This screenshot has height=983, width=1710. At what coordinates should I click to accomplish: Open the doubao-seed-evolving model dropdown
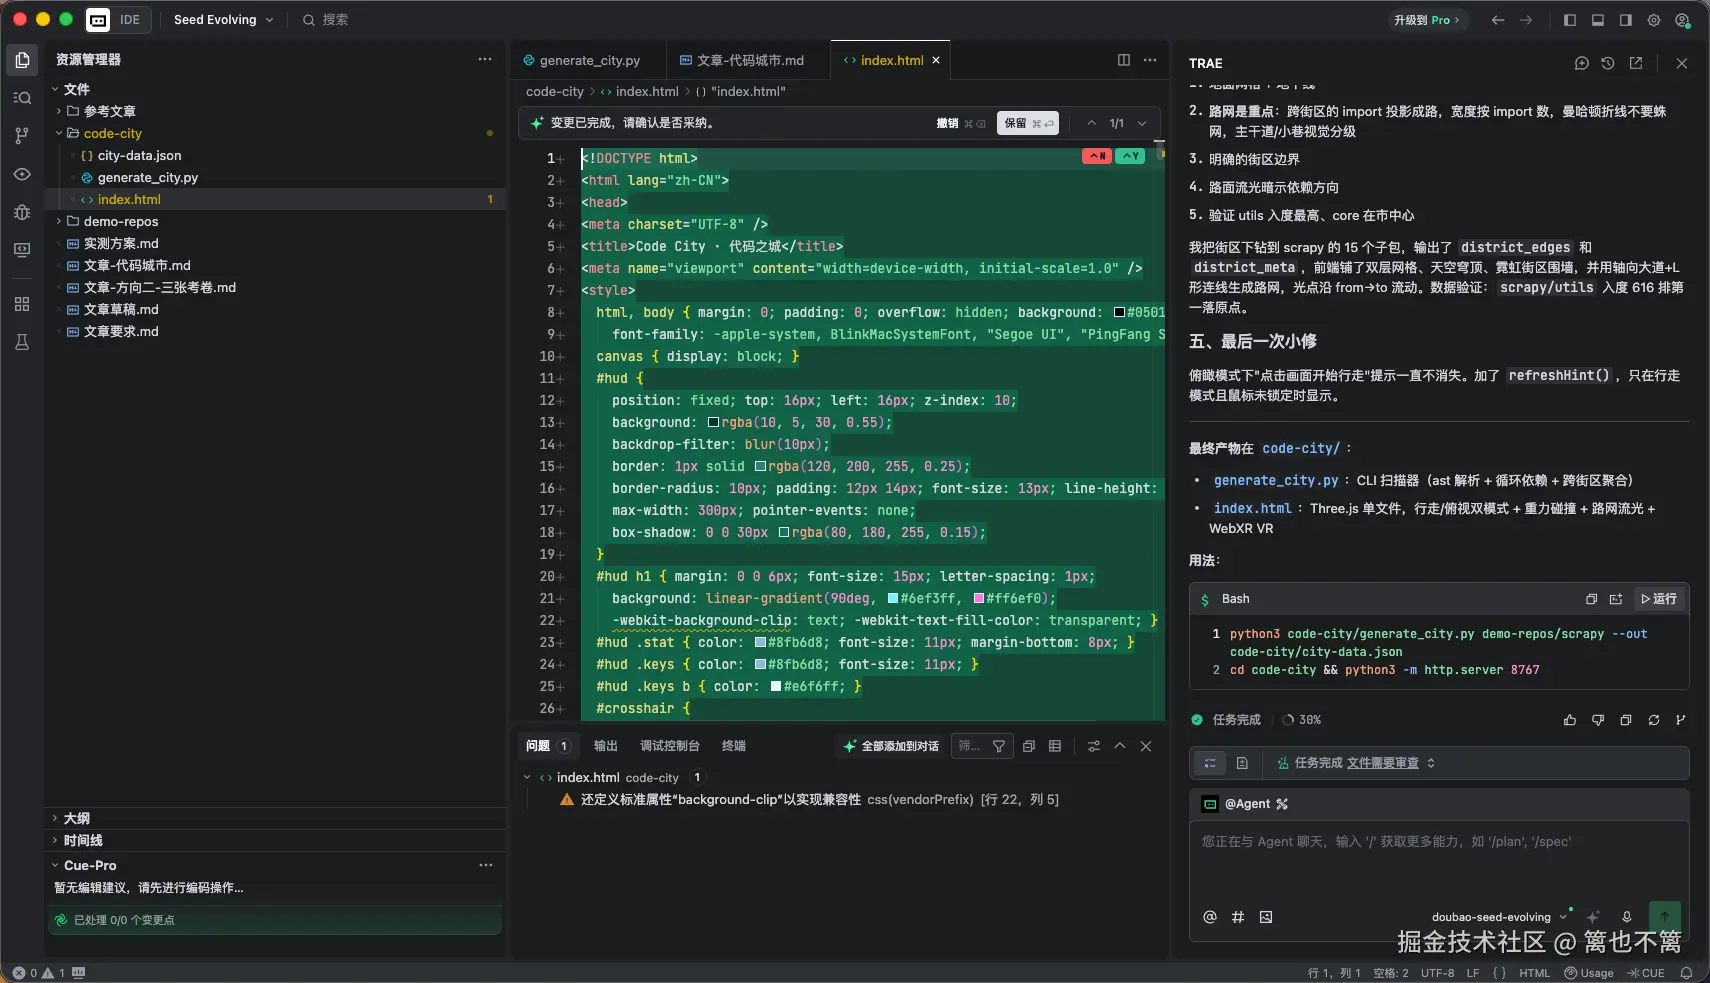pyautogui.click(x=1499, y=917)
